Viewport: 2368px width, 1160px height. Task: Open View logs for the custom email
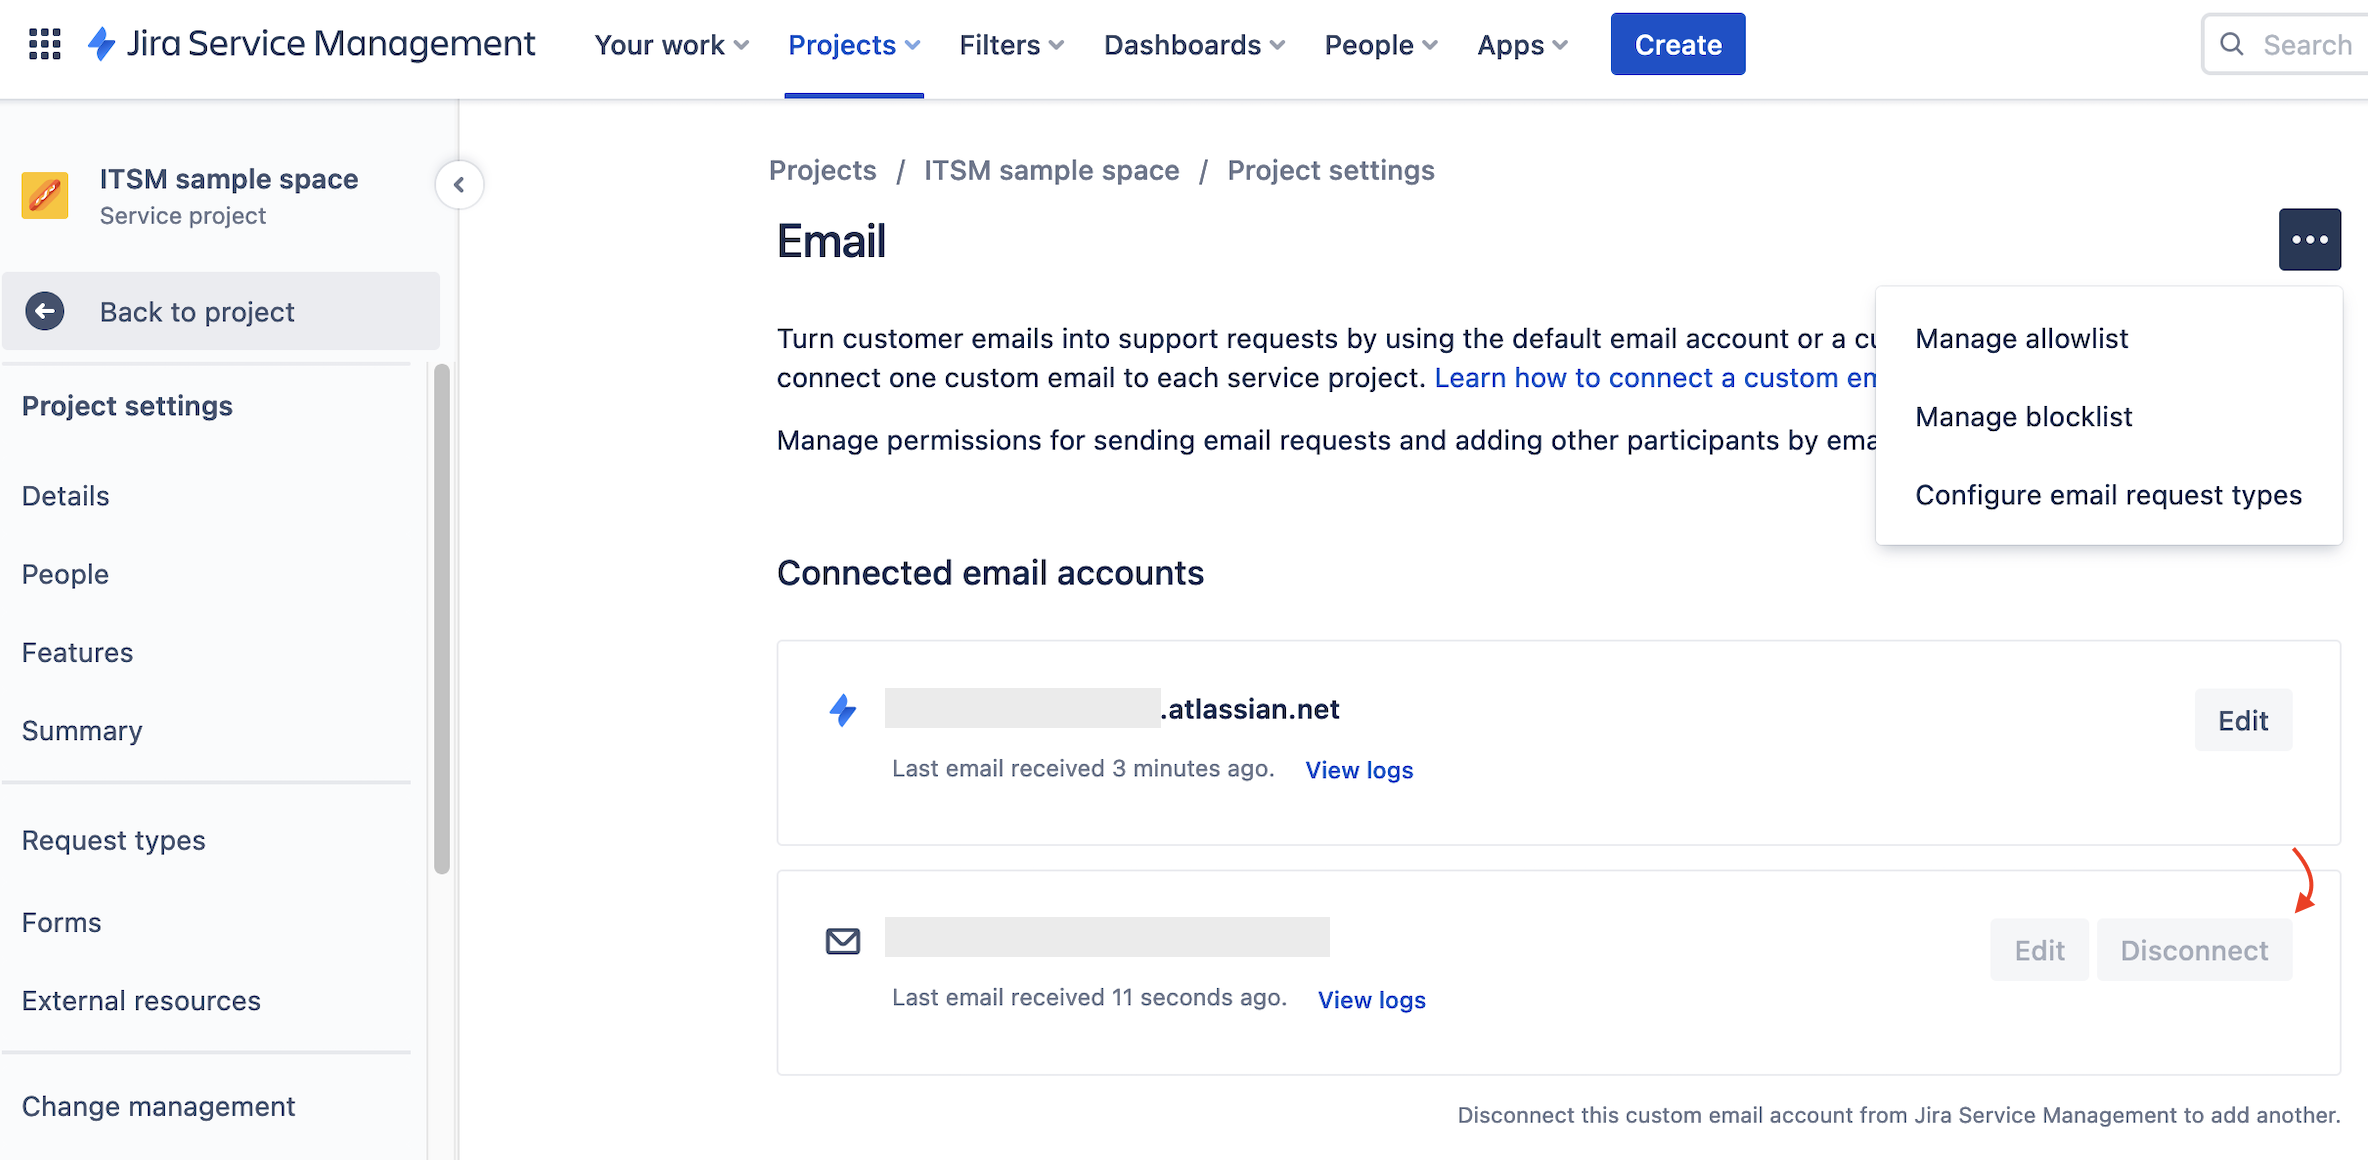[x=1371, y=1000]
